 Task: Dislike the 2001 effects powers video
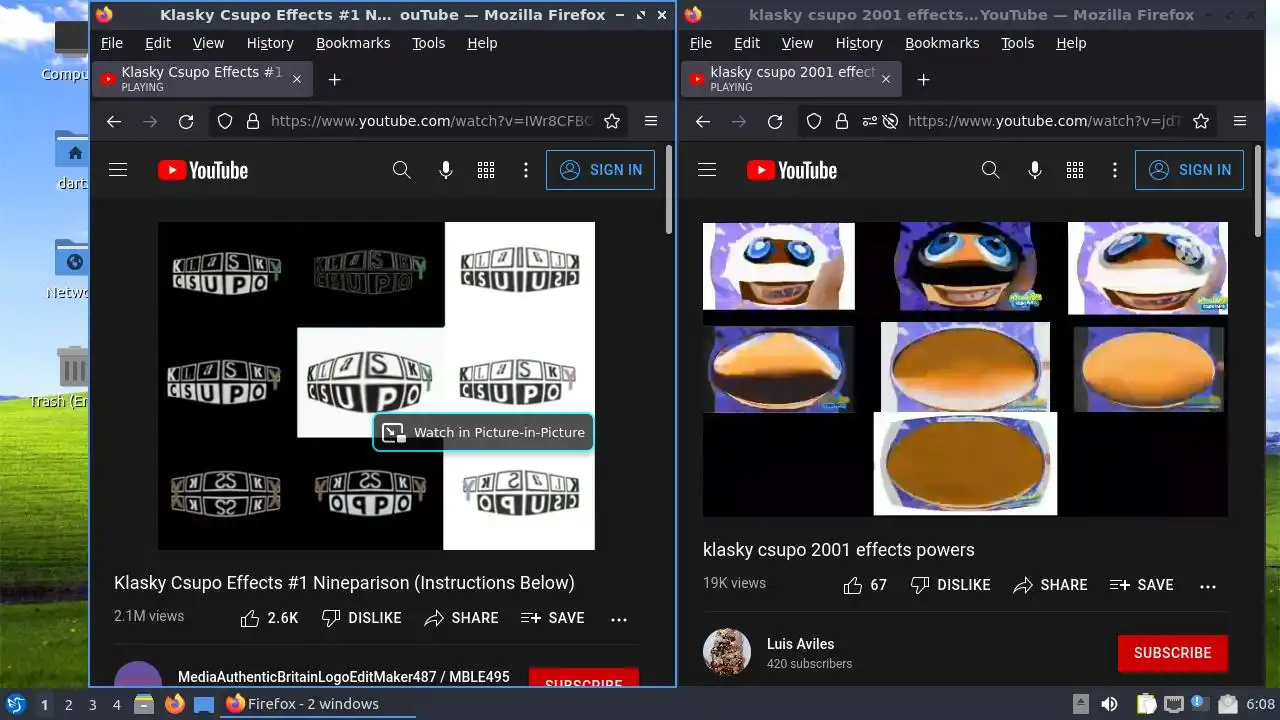pyautogui.click(x=950, y=585)
